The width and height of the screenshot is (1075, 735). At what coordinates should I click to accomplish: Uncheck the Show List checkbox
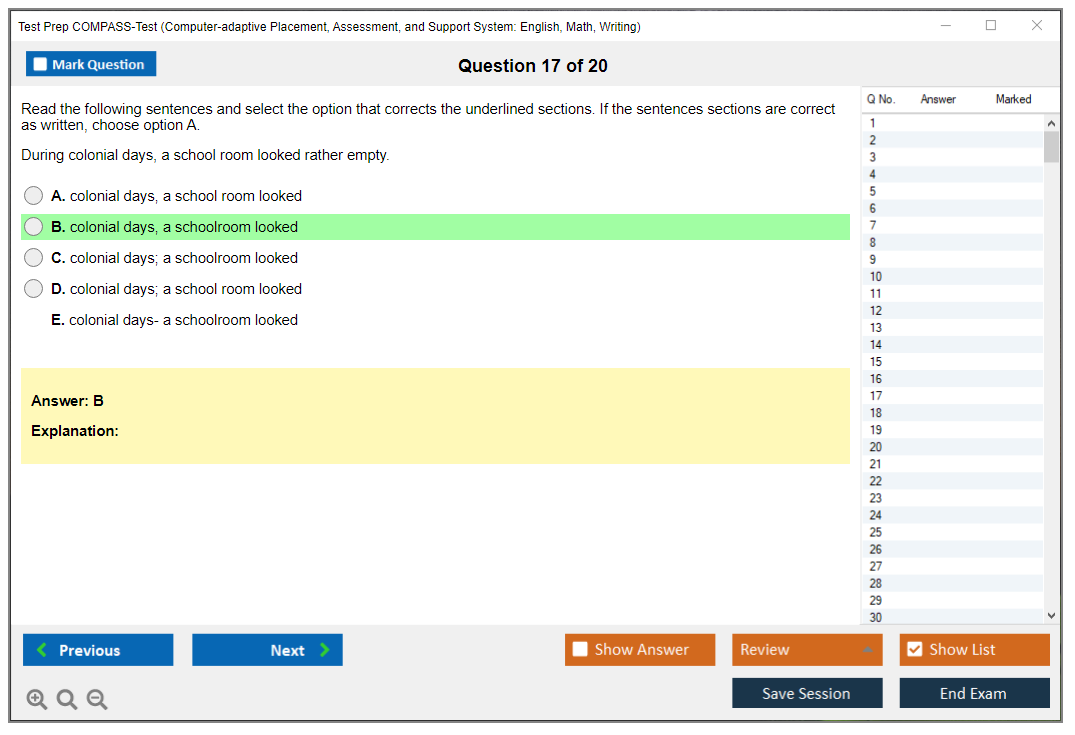click(914, 650)
